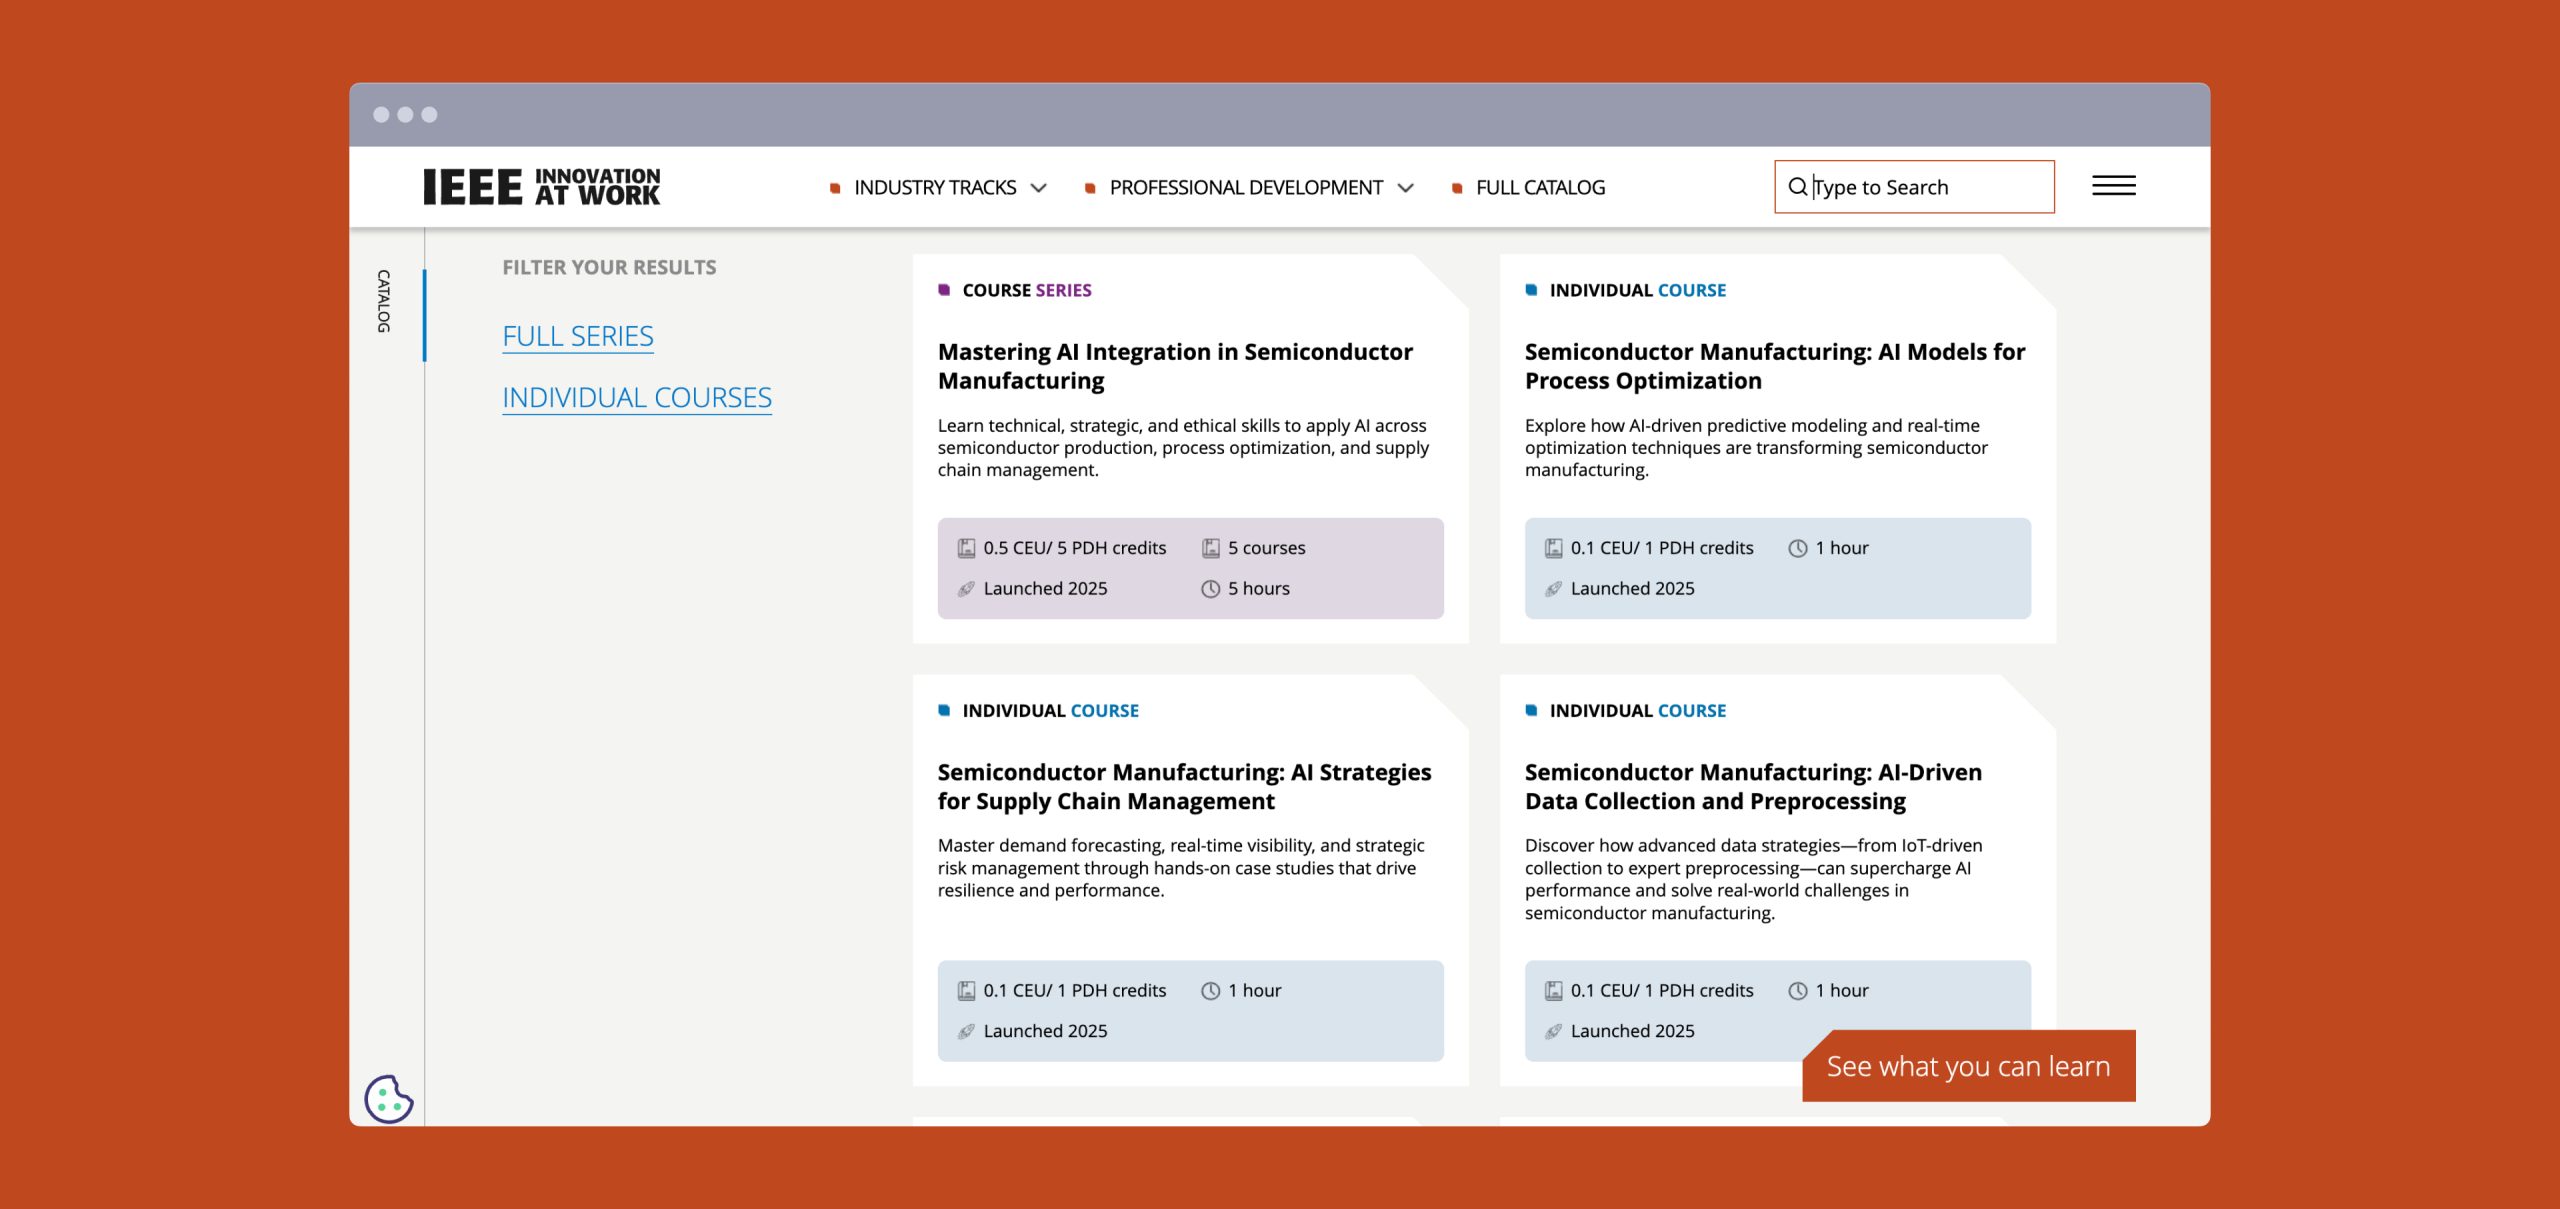
Task: Click the rocket icon in series card
Action: pyautogui.click(x=966, y=589)
